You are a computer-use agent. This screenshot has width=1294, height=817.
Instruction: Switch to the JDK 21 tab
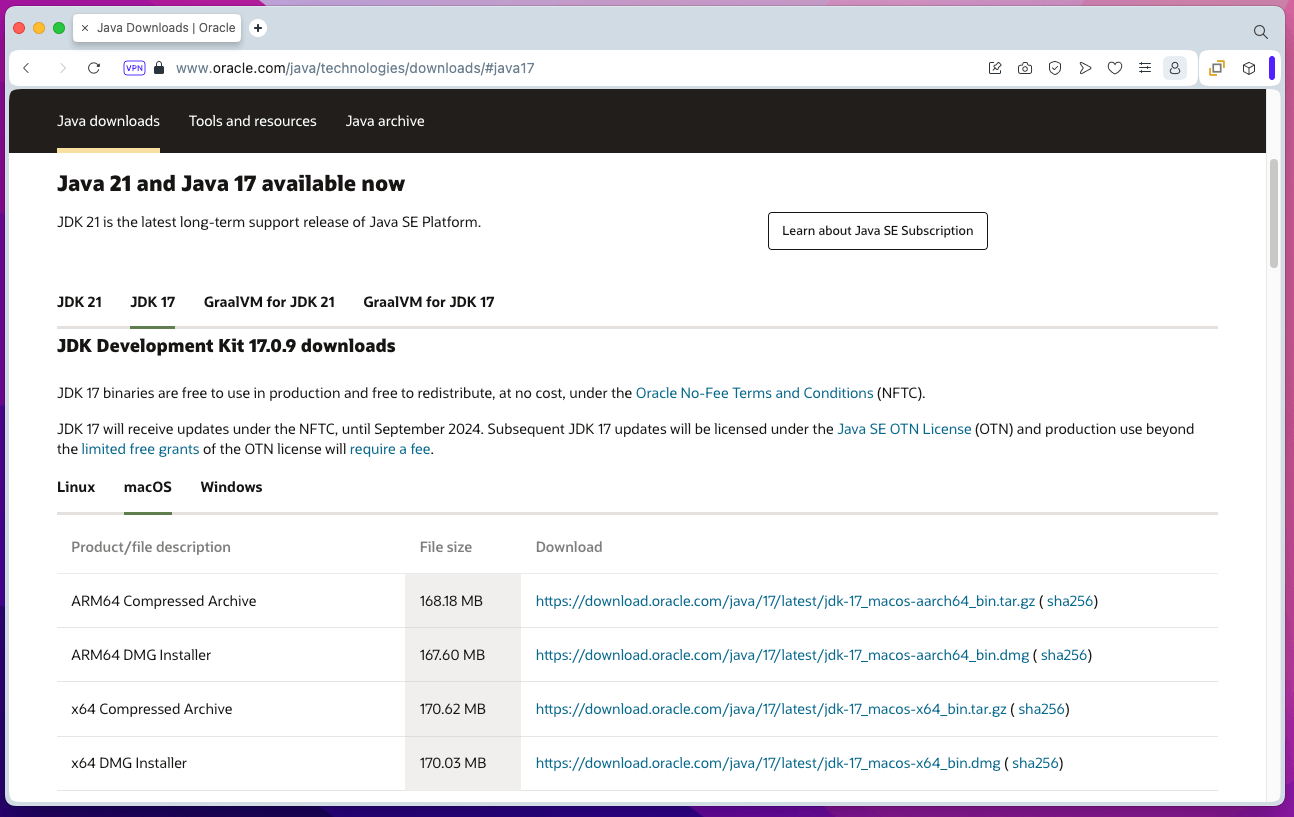(x=79, y=302)
